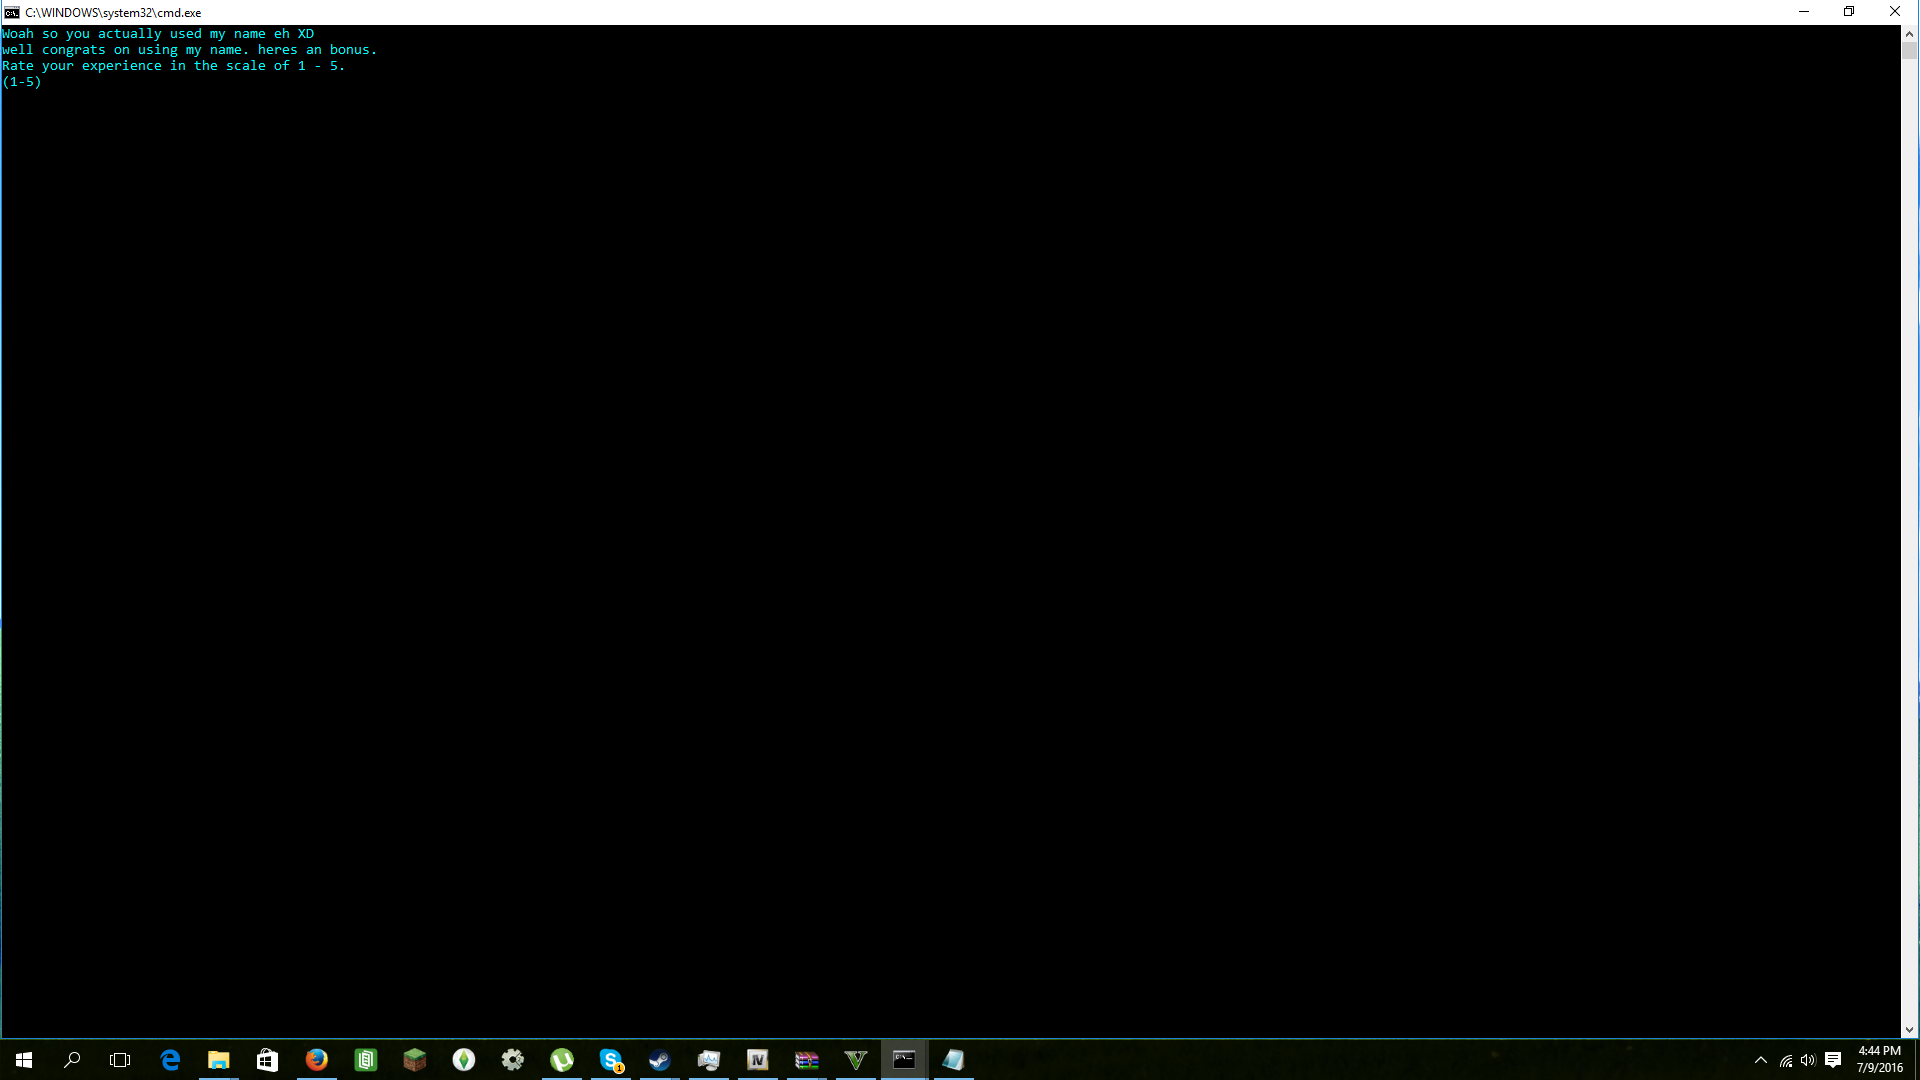Click the prompt line to type a rating
This screenshot has height=1080, width=1920.
(x=60, y=82)
